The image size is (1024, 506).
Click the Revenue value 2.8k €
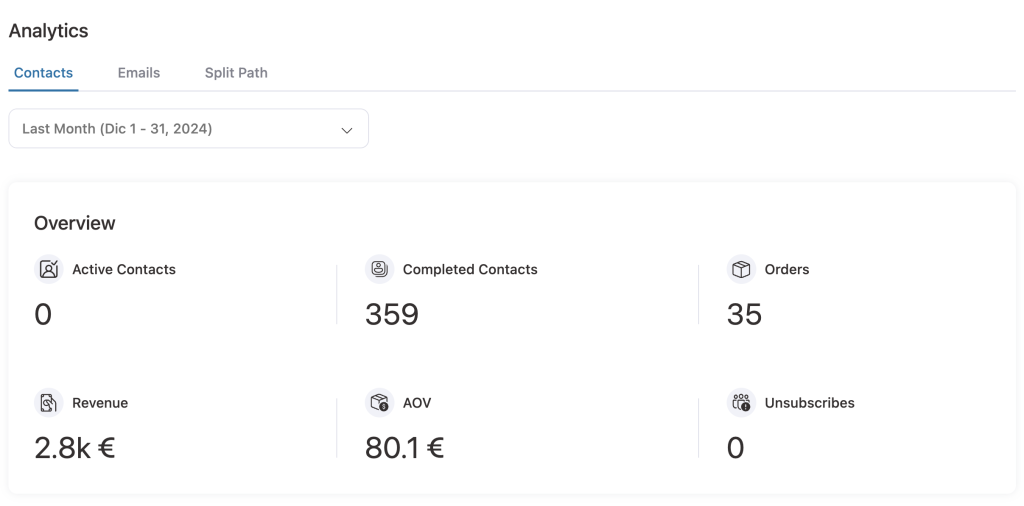[x=75, y=448]
